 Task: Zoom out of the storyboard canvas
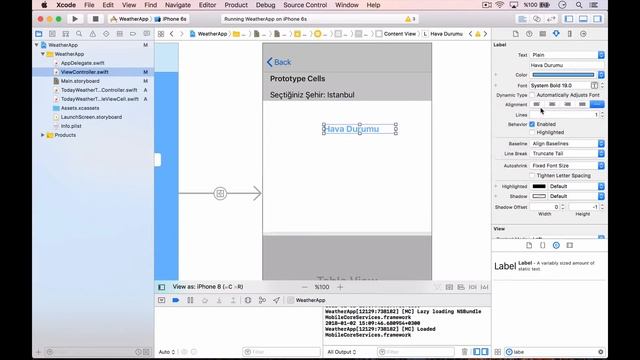pyautogui.click(x=304, y=287)
